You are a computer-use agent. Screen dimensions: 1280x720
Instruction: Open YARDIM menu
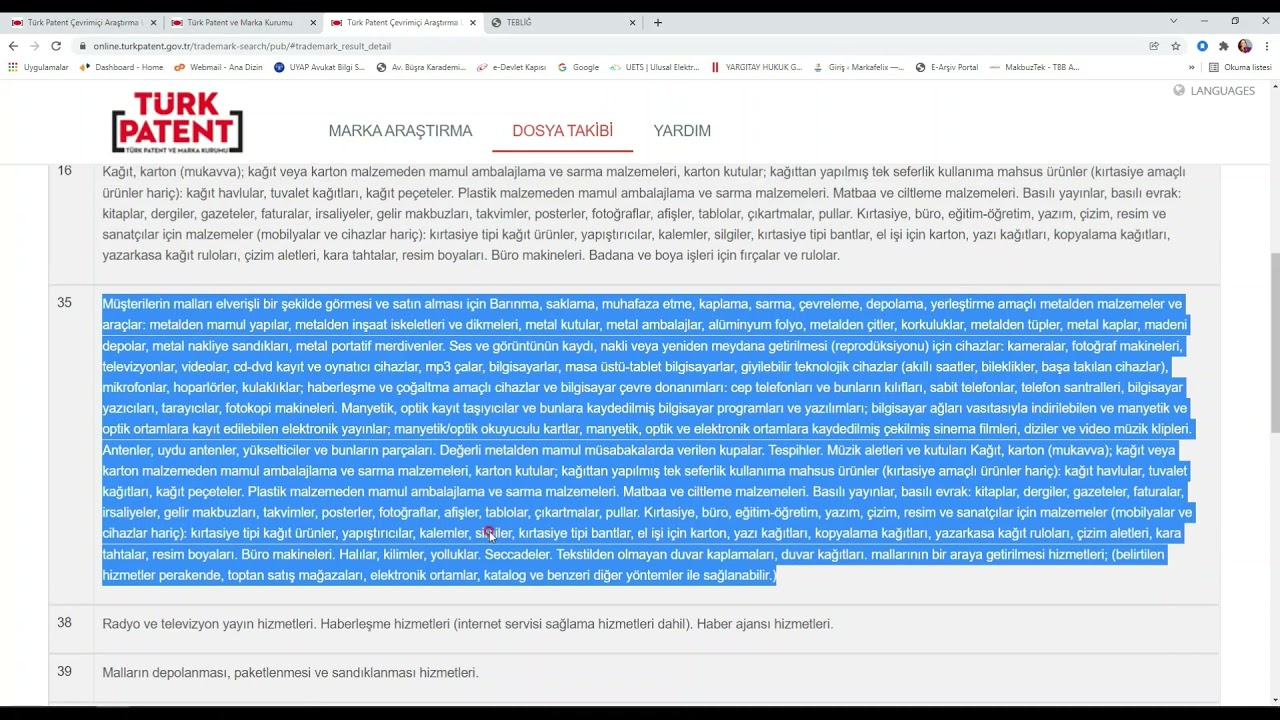[682, 131]
